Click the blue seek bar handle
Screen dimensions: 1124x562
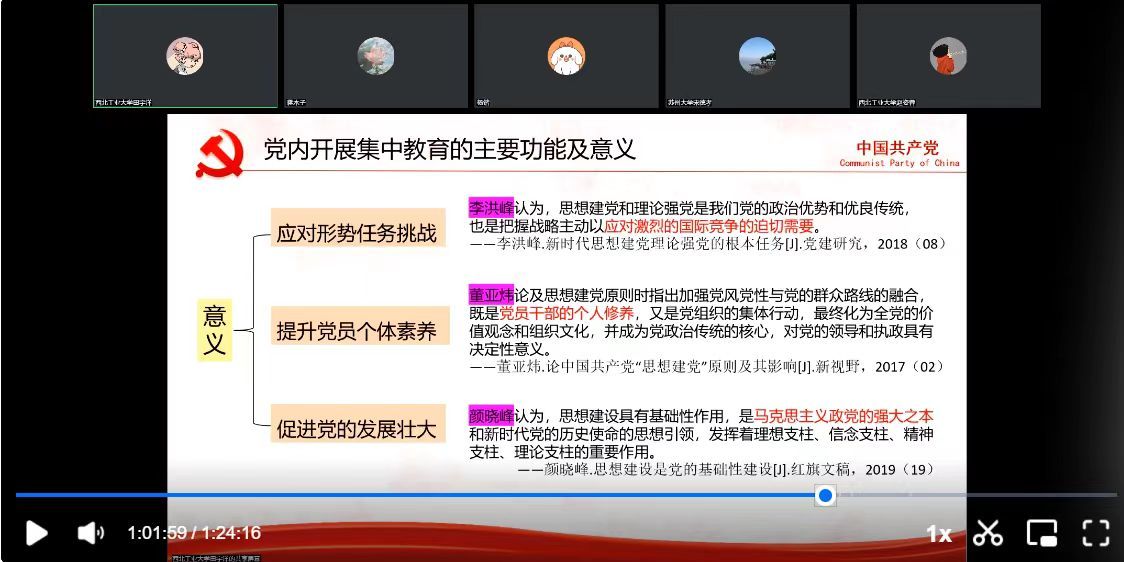coord(825,495)
